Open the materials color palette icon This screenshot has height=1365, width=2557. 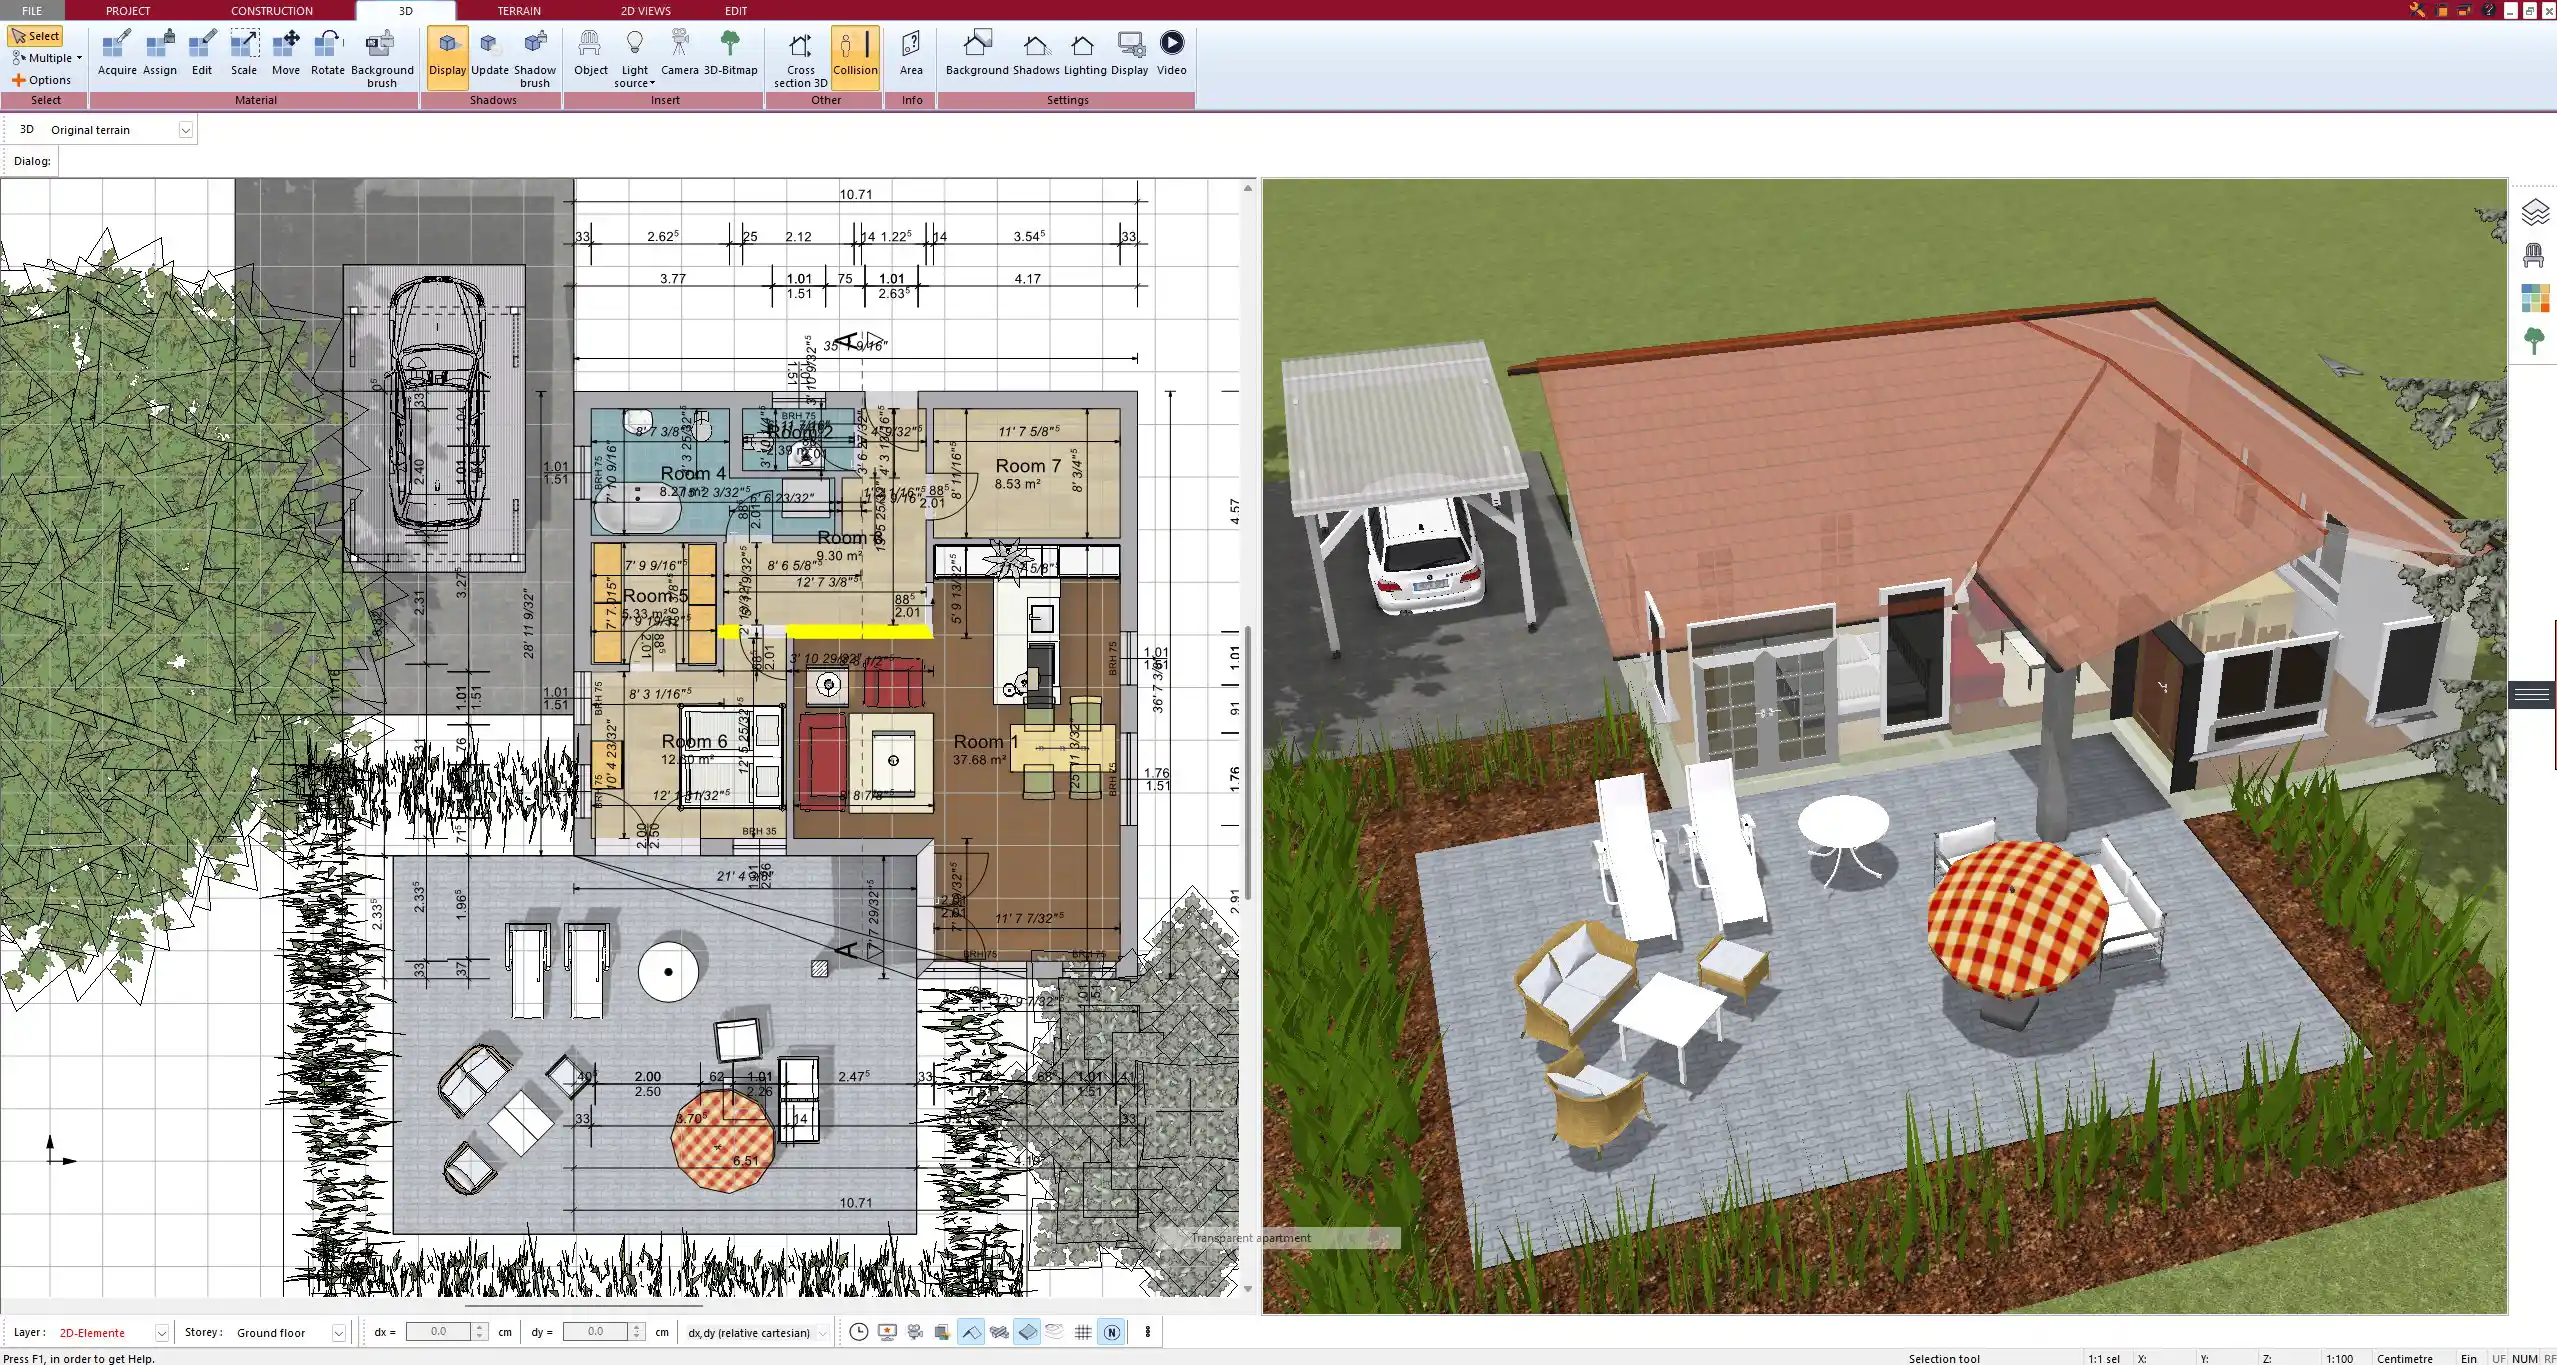pyautogui.click(x=2535, y=298)
